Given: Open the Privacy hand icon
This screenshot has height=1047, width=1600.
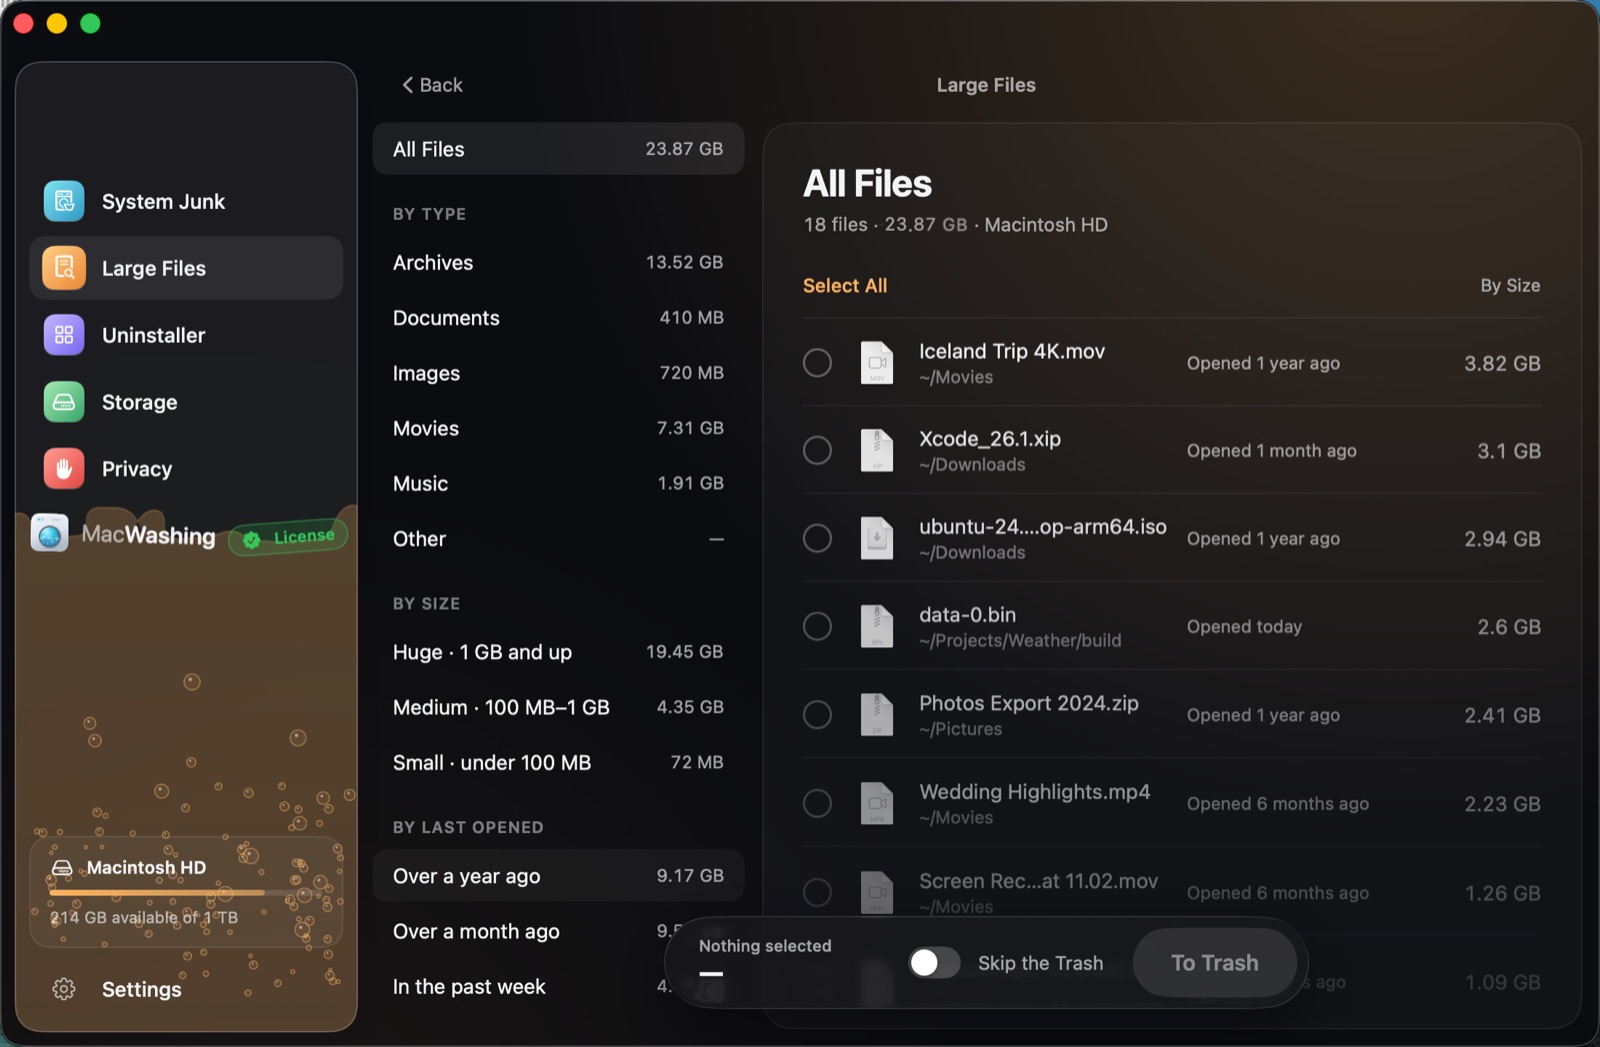Looking at the screenshot, I should (x=64, y=469).
